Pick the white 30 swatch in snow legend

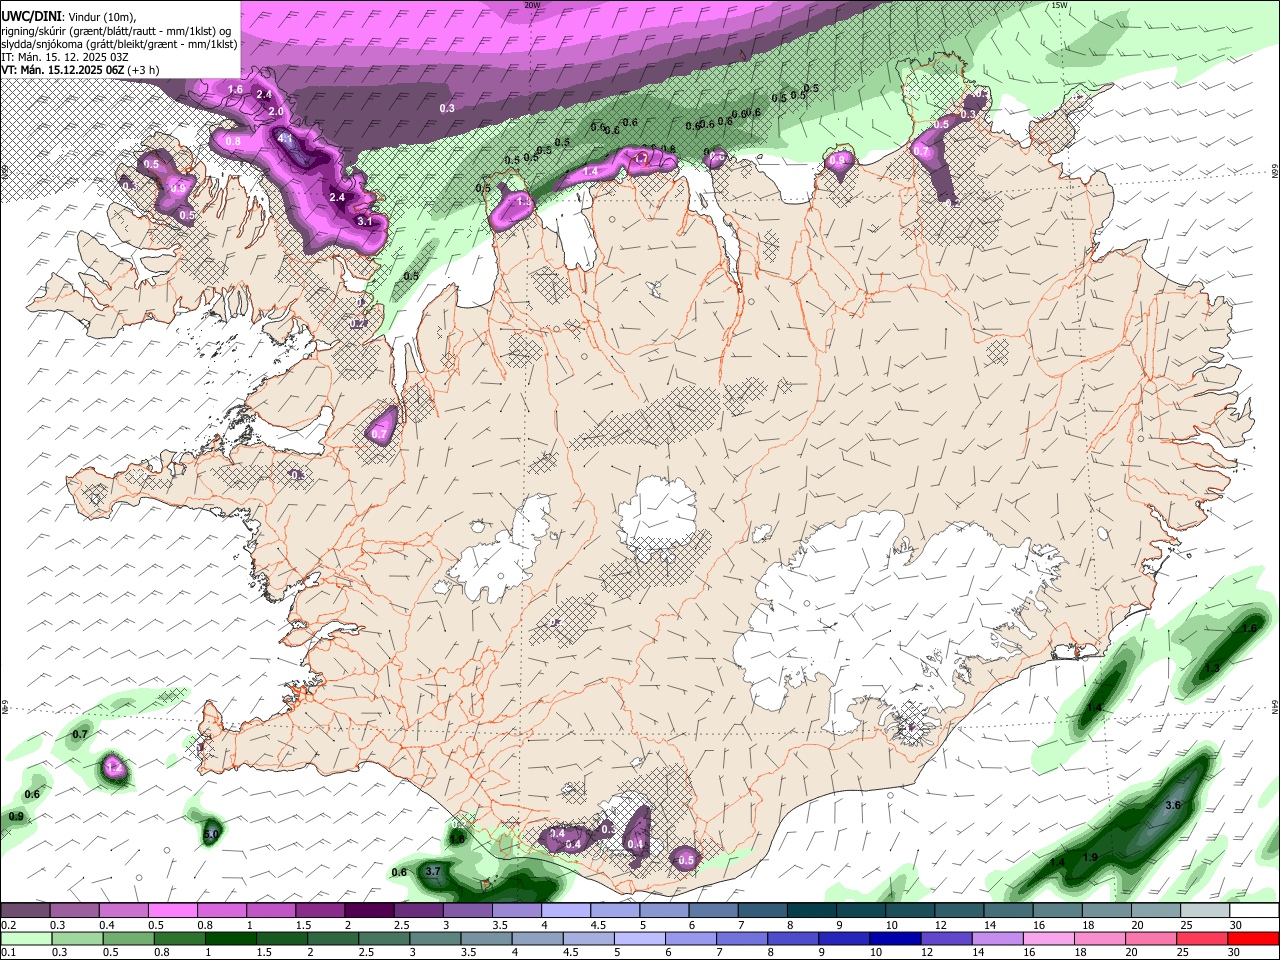[1254, 910]
